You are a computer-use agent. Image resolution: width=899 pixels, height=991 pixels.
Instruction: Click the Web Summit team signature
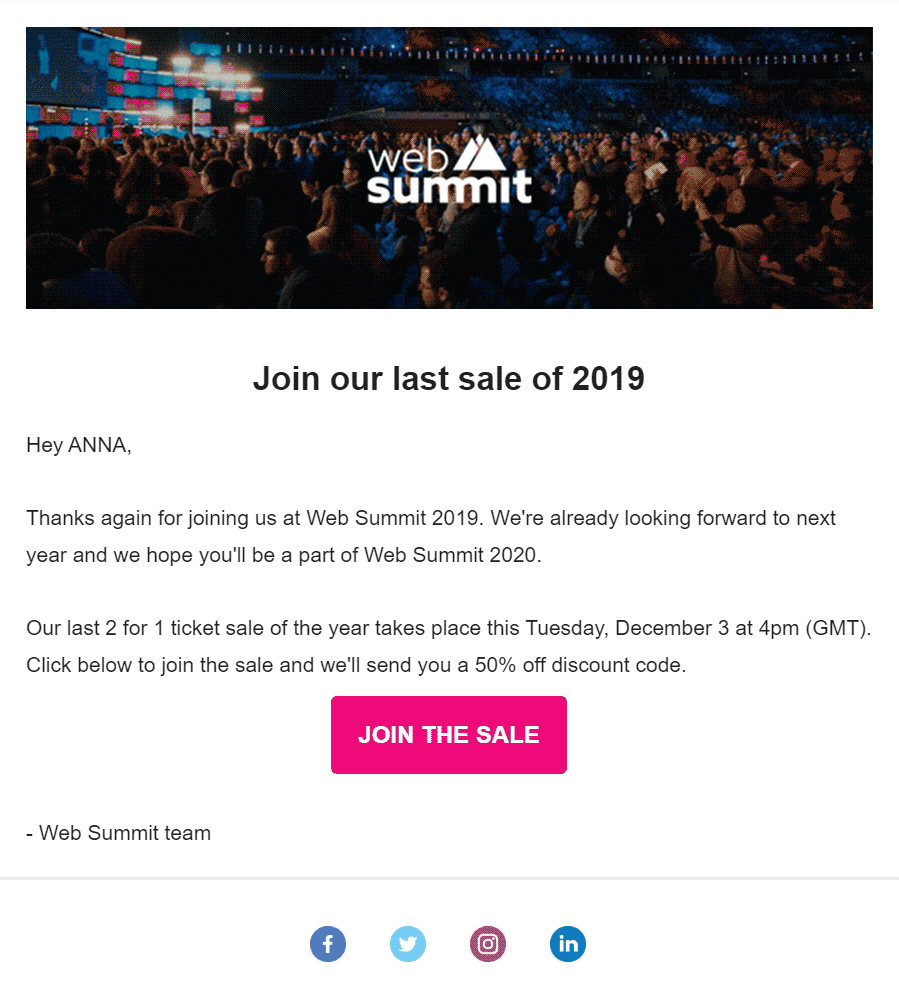[118, 833]
